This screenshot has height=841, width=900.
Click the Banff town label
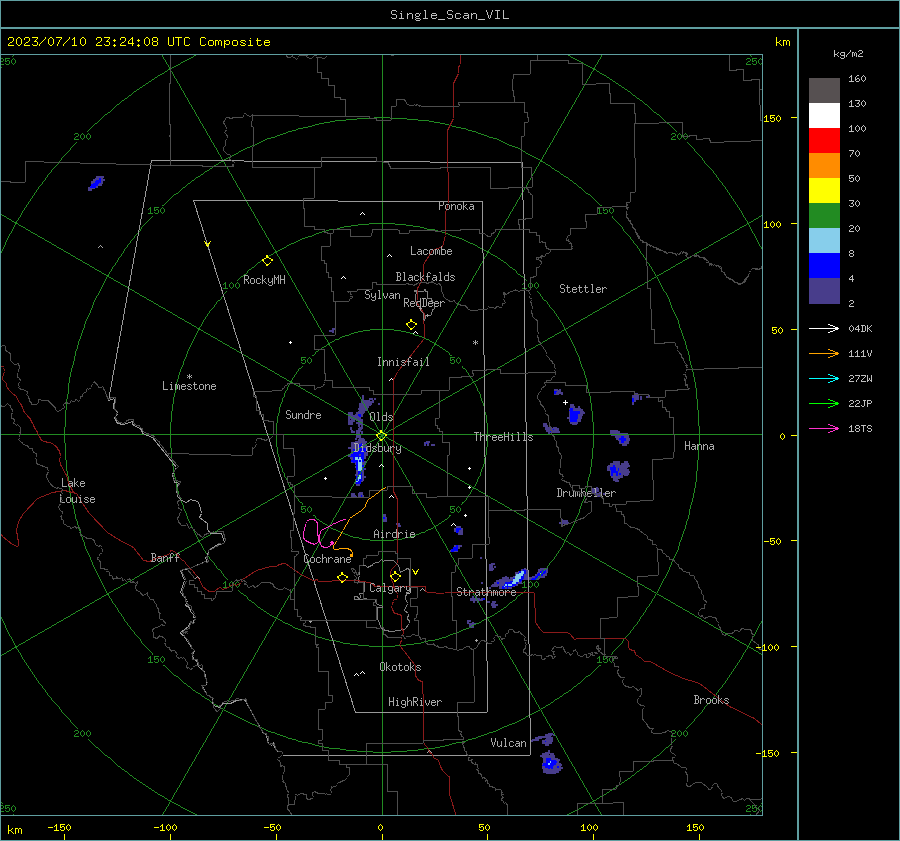(x=165, y=557)
